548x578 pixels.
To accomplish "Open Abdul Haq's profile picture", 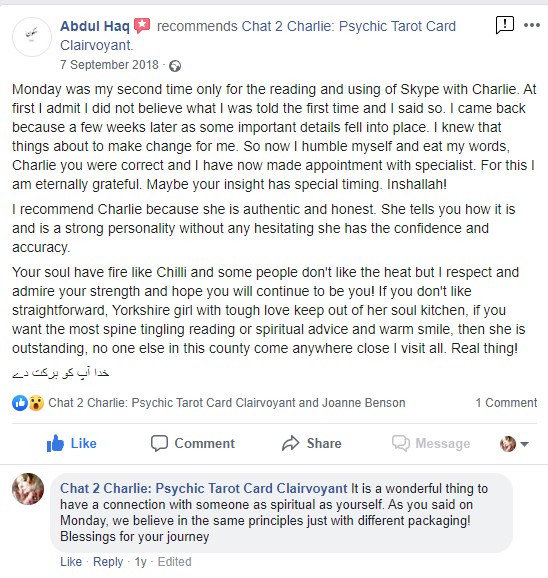I will coord(32,37).
